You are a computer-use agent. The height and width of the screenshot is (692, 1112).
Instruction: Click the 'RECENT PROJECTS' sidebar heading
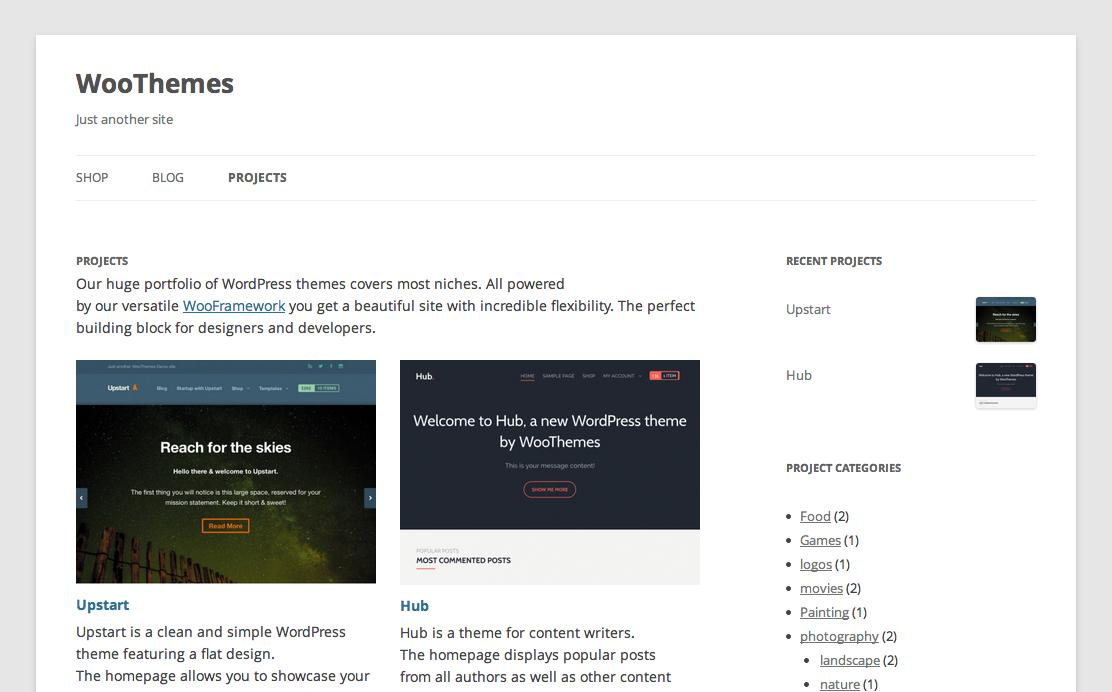pos(834,261)
